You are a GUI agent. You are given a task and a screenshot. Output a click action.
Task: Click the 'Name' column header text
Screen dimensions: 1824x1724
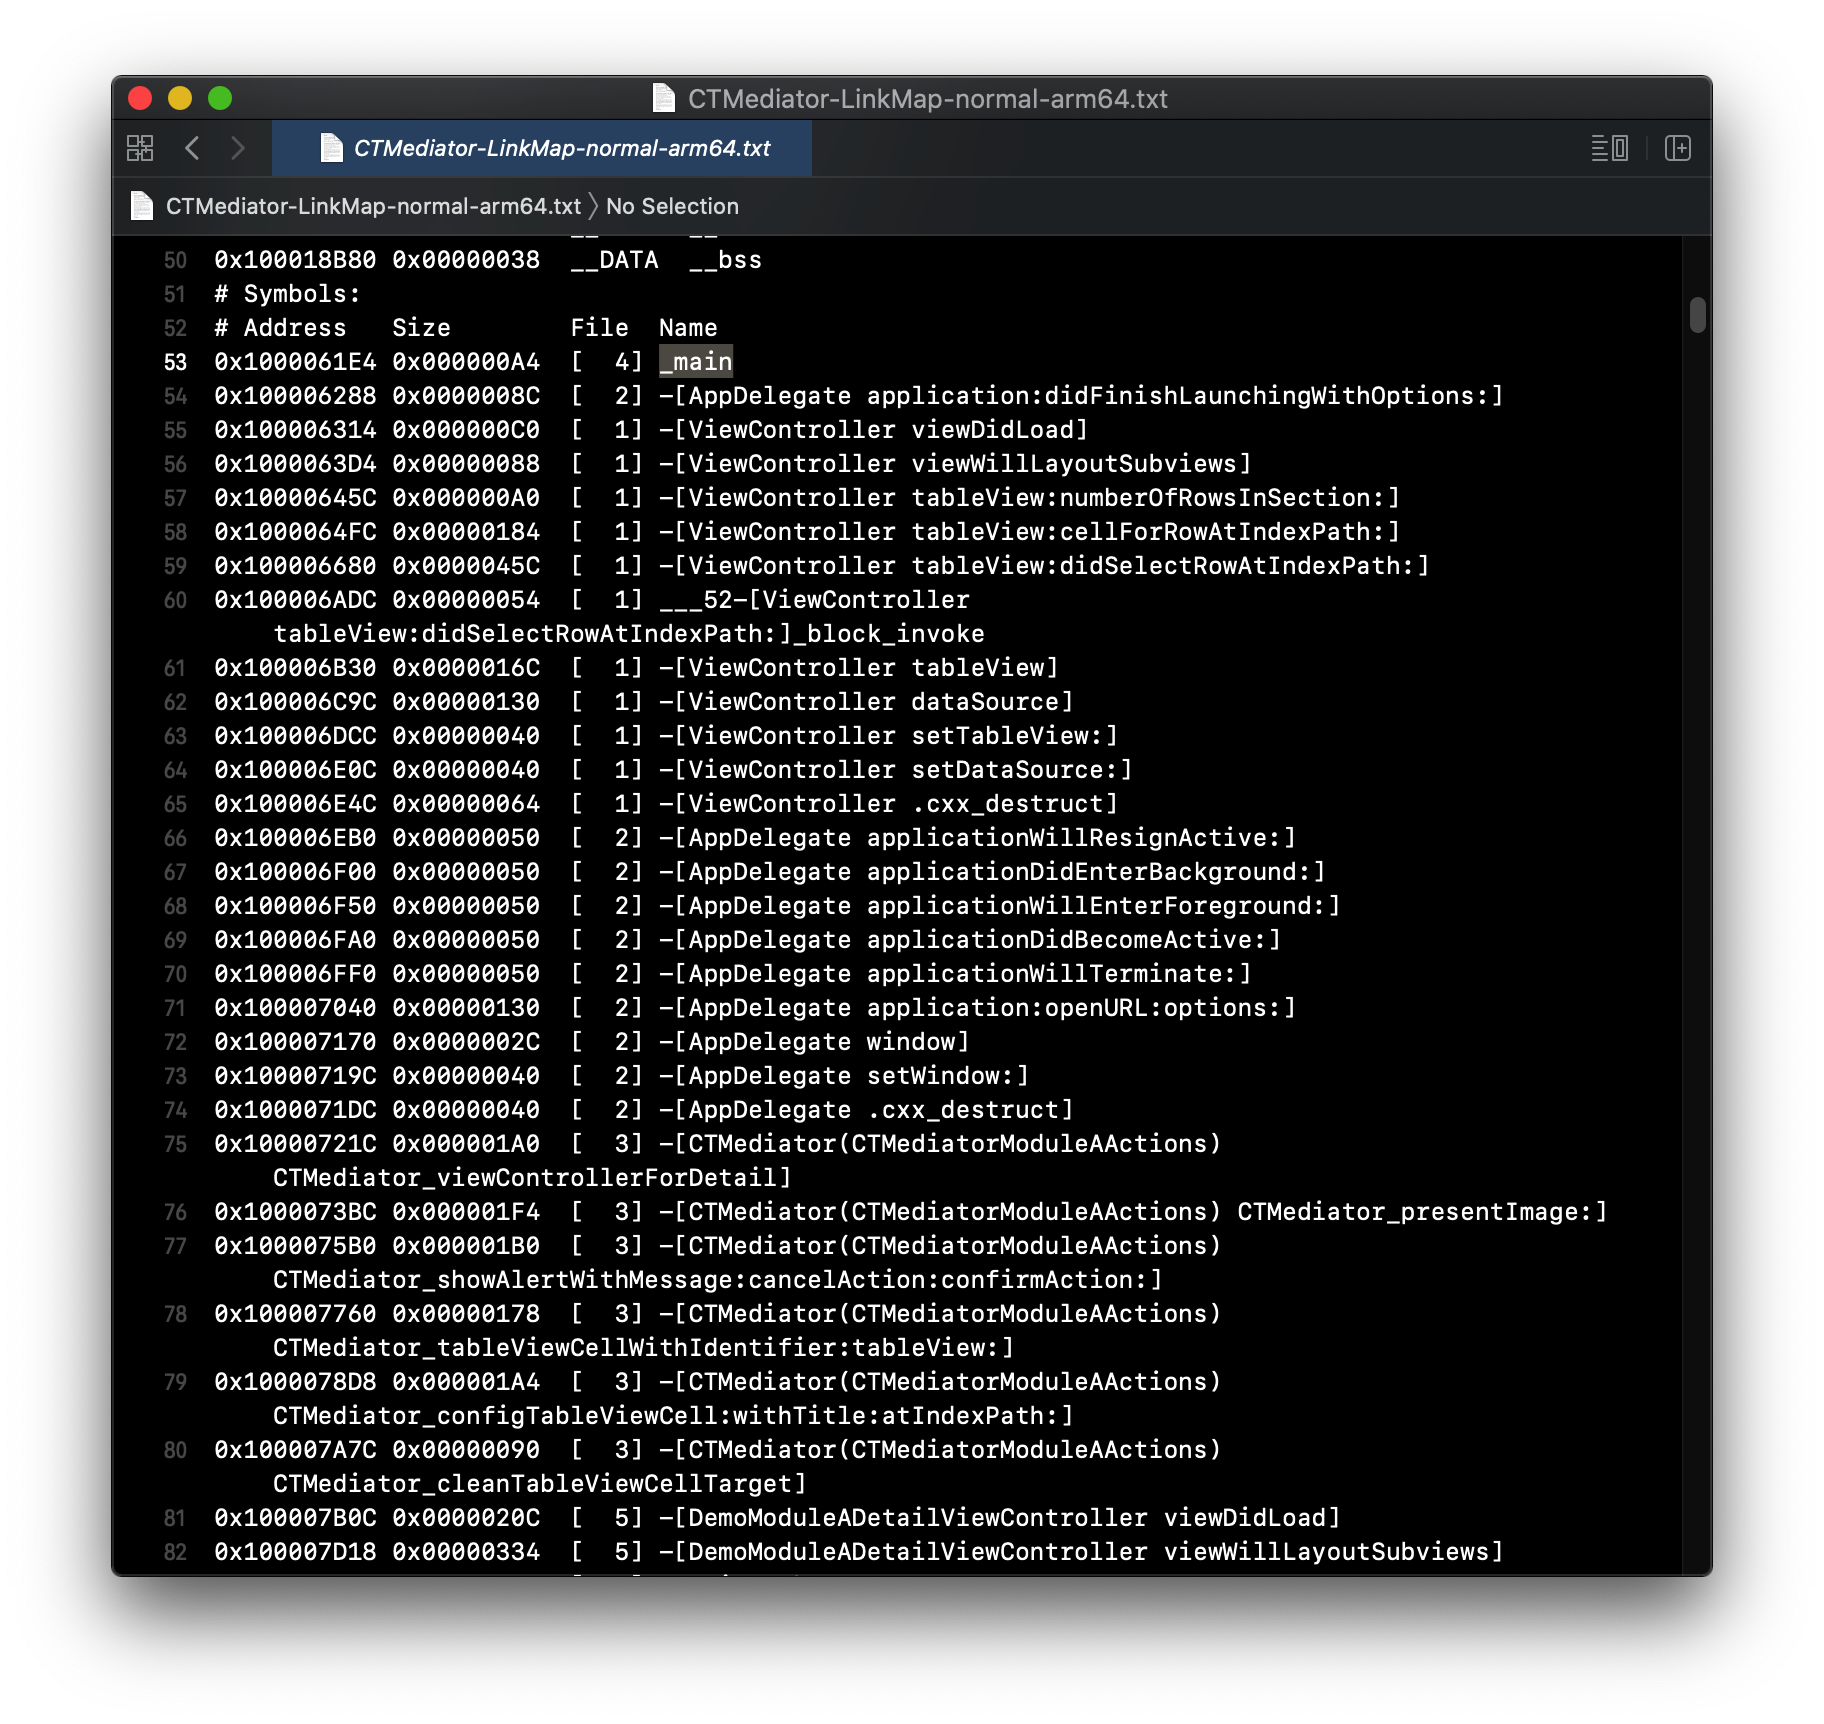(688, 328)
